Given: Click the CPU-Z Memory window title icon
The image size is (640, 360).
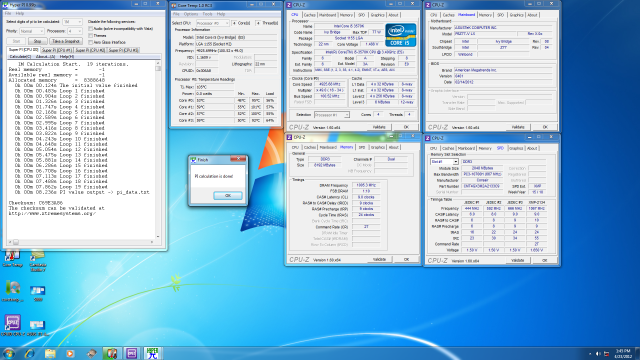Looking at the screenshot, I should point(289,137).
